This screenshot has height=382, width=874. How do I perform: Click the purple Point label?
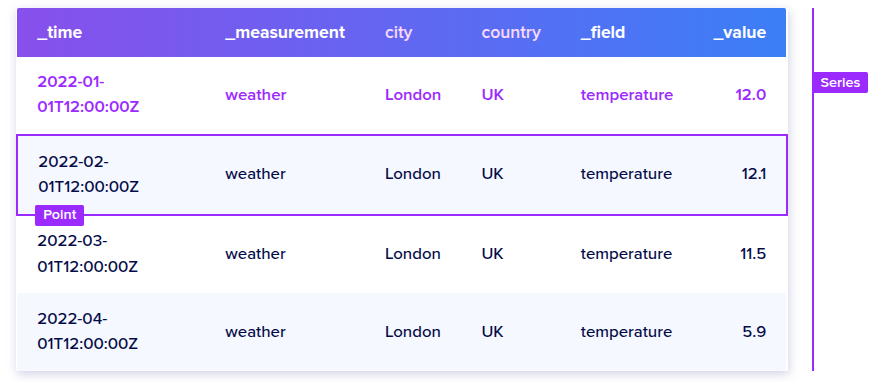[x=60, y=215]
